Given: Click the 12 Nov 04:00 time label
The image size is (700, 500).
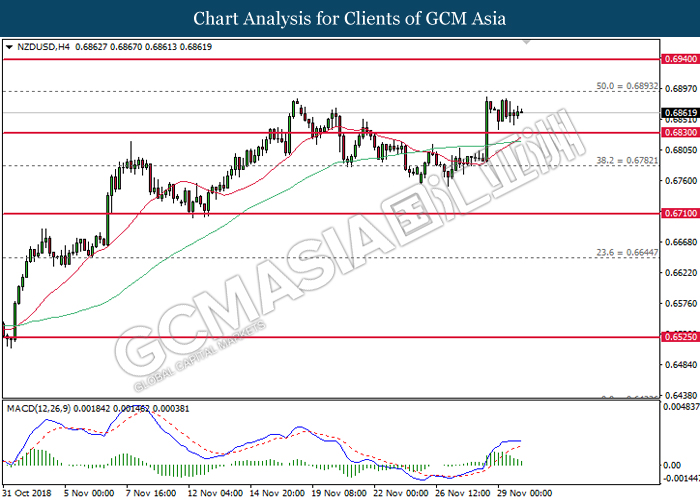Looking at the screenshot, I should point(215,493).
